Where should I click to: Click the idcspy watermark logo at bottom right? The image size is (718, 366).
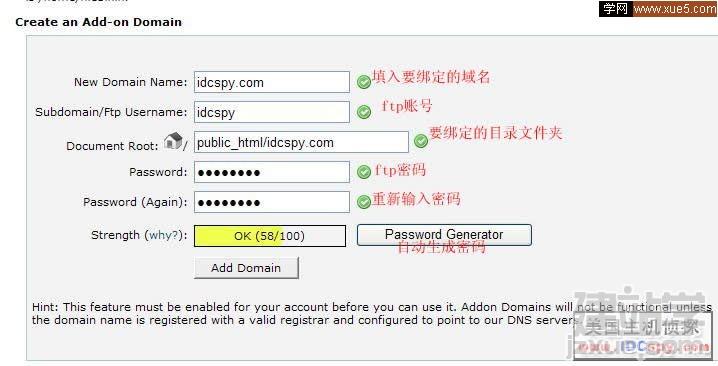(x=643, y=336)
